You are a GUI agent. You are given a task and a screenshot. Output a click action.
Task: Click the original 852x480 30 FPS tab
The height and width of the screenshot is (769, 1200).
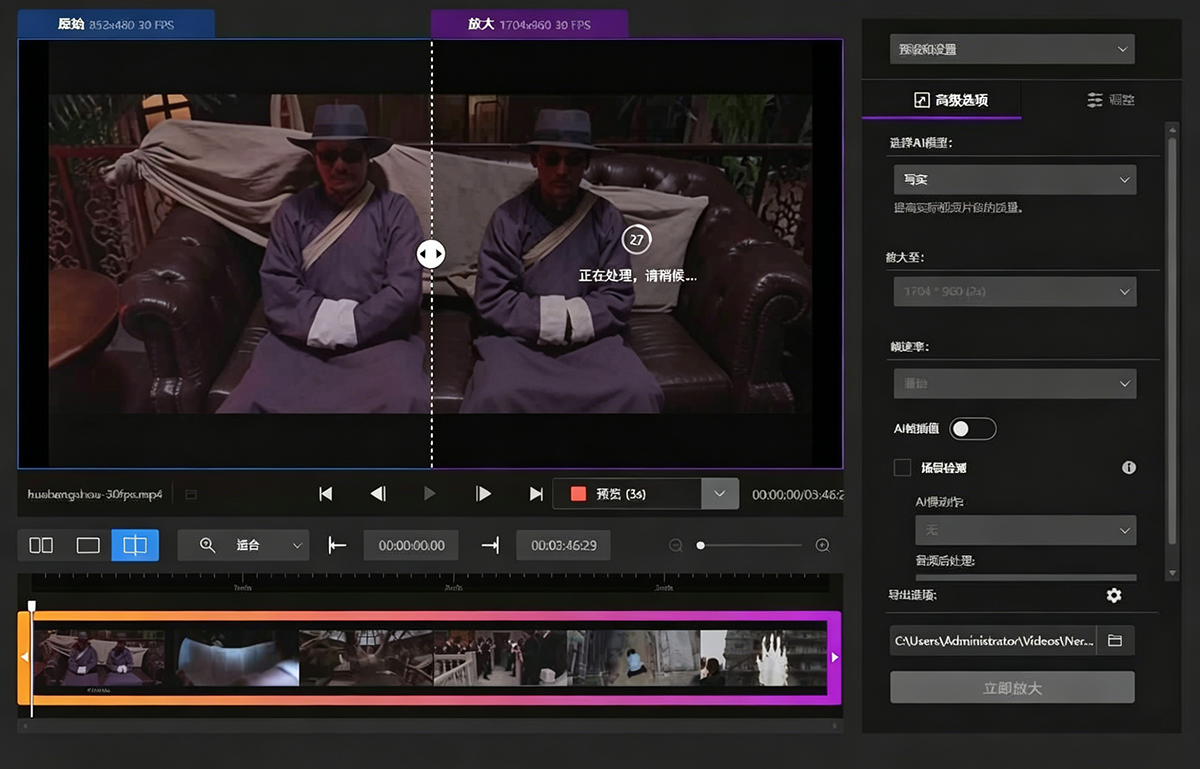click(x=116, y=24)
